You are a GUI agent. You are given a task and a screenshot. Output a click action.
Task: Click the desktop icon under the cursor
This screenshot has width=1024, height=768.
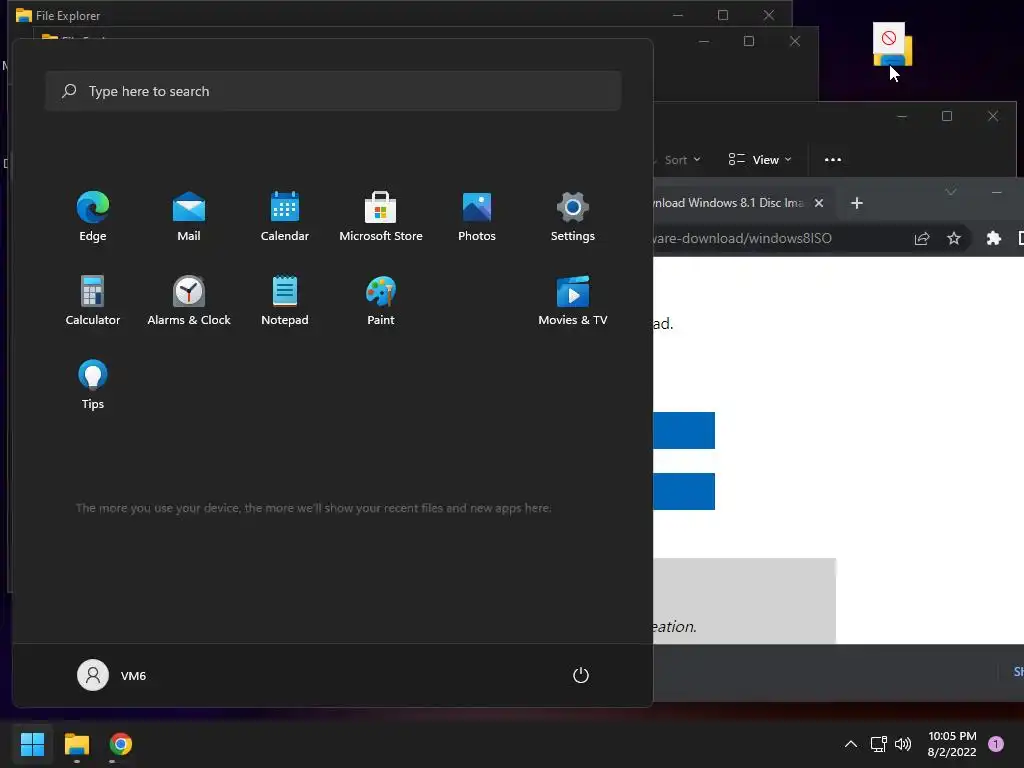point(892,44)
